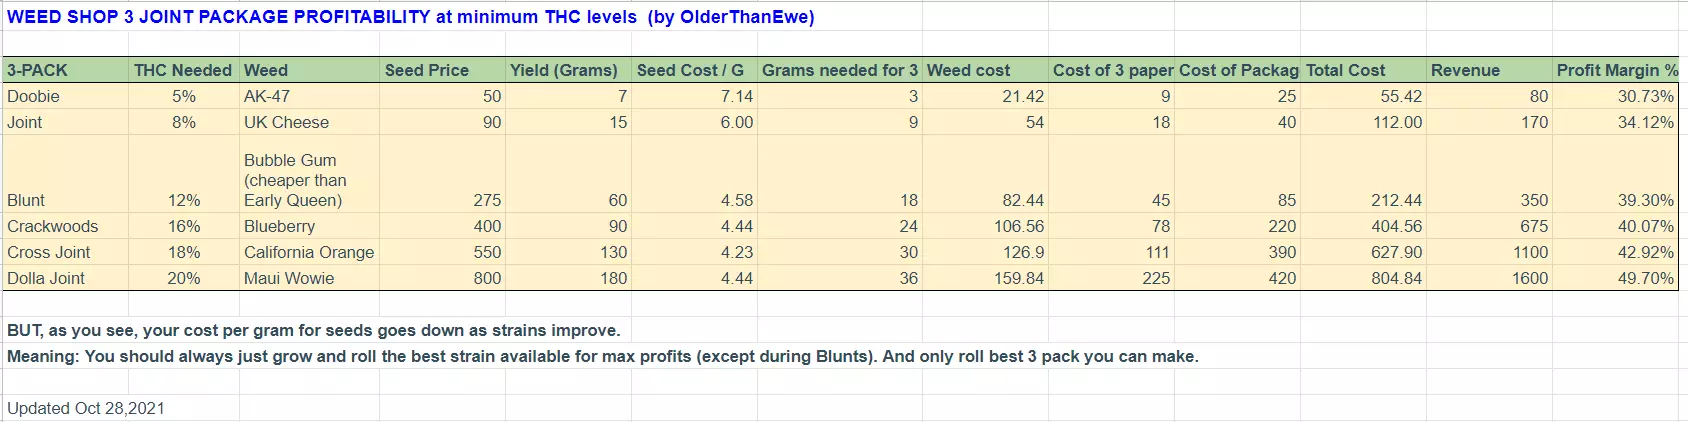1688x422 pixels.
Task: Click the 'THC Needed' column header
Action: pos(183,70)
